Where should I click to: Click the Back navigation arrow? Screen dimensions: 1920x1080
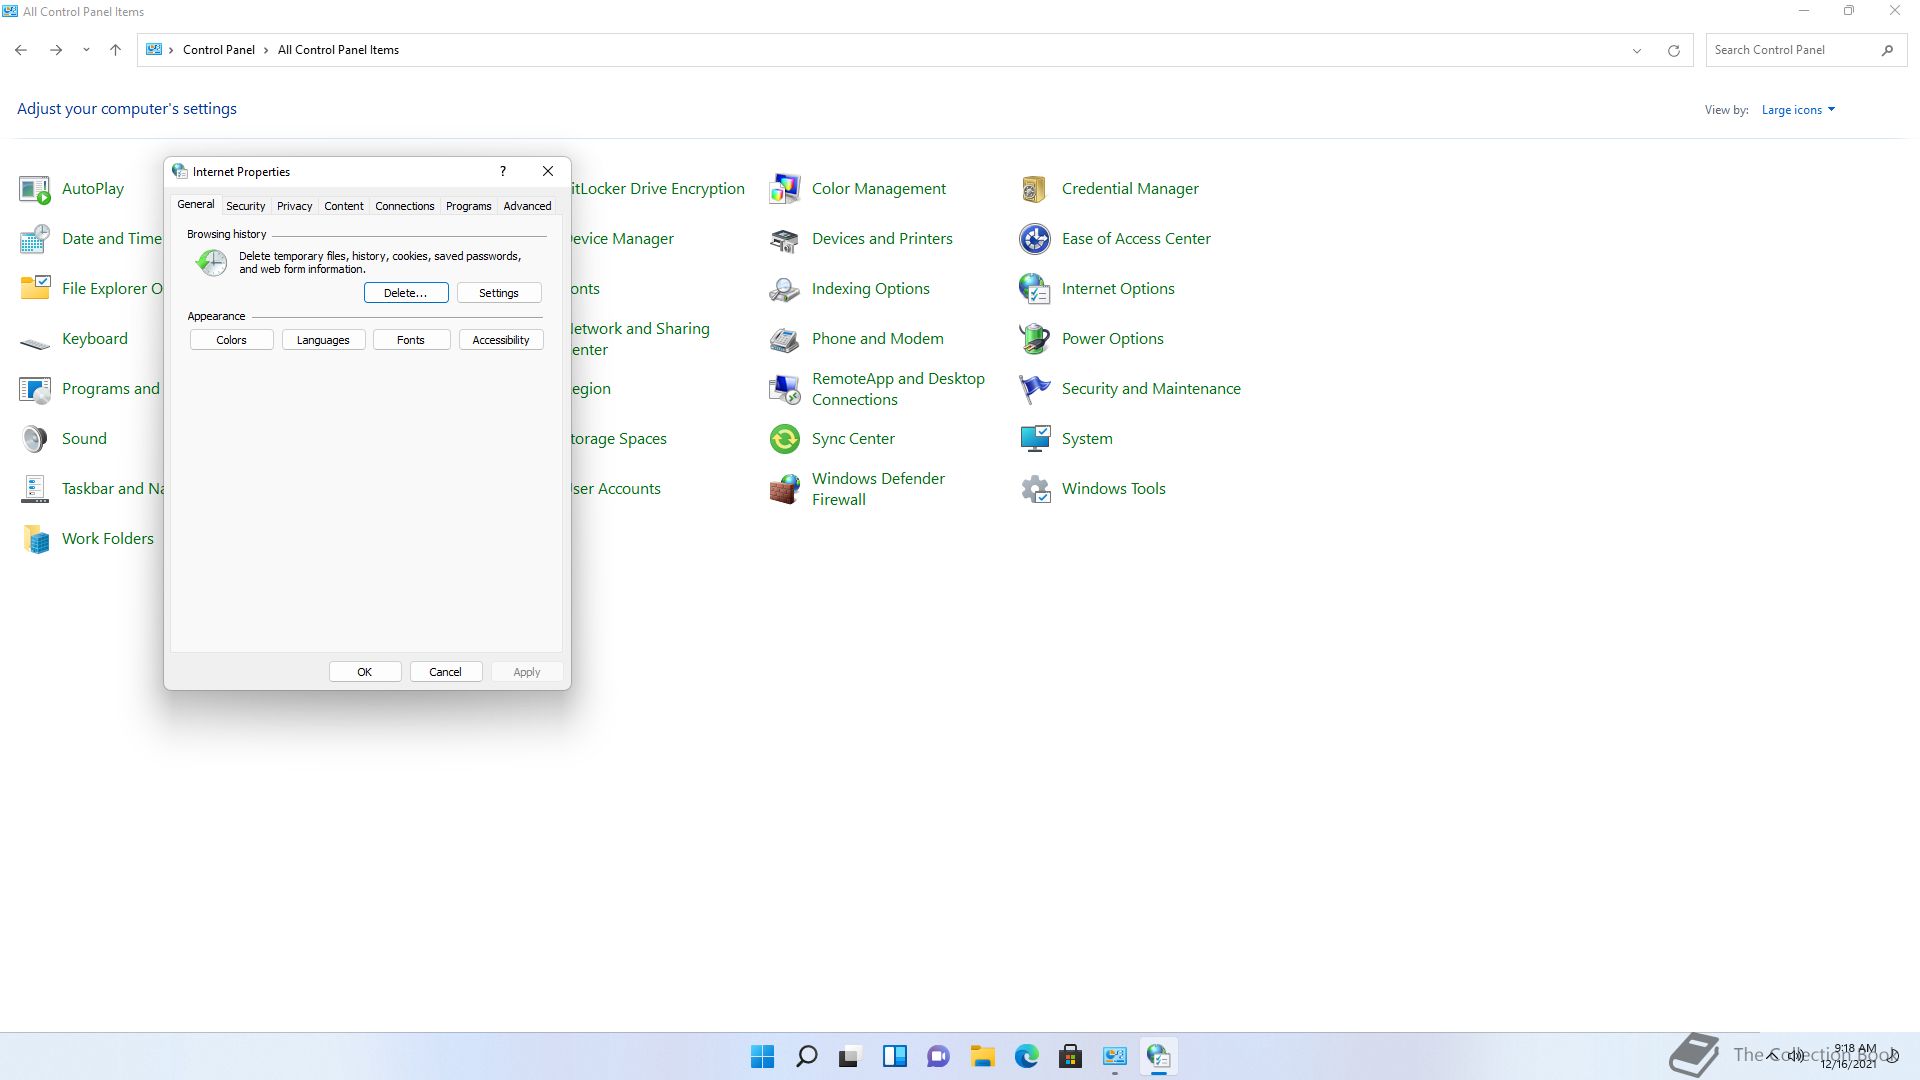21,50
